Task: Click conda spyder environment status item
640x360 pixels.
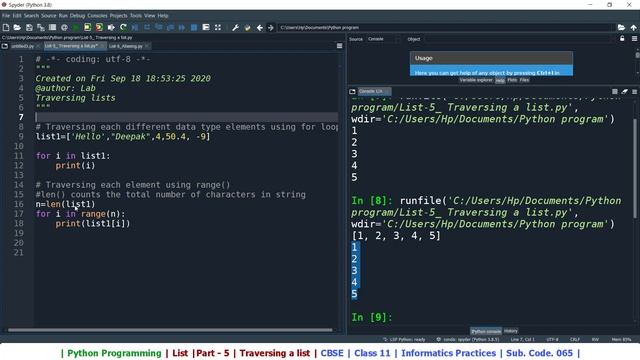Action: click(468, 339)
